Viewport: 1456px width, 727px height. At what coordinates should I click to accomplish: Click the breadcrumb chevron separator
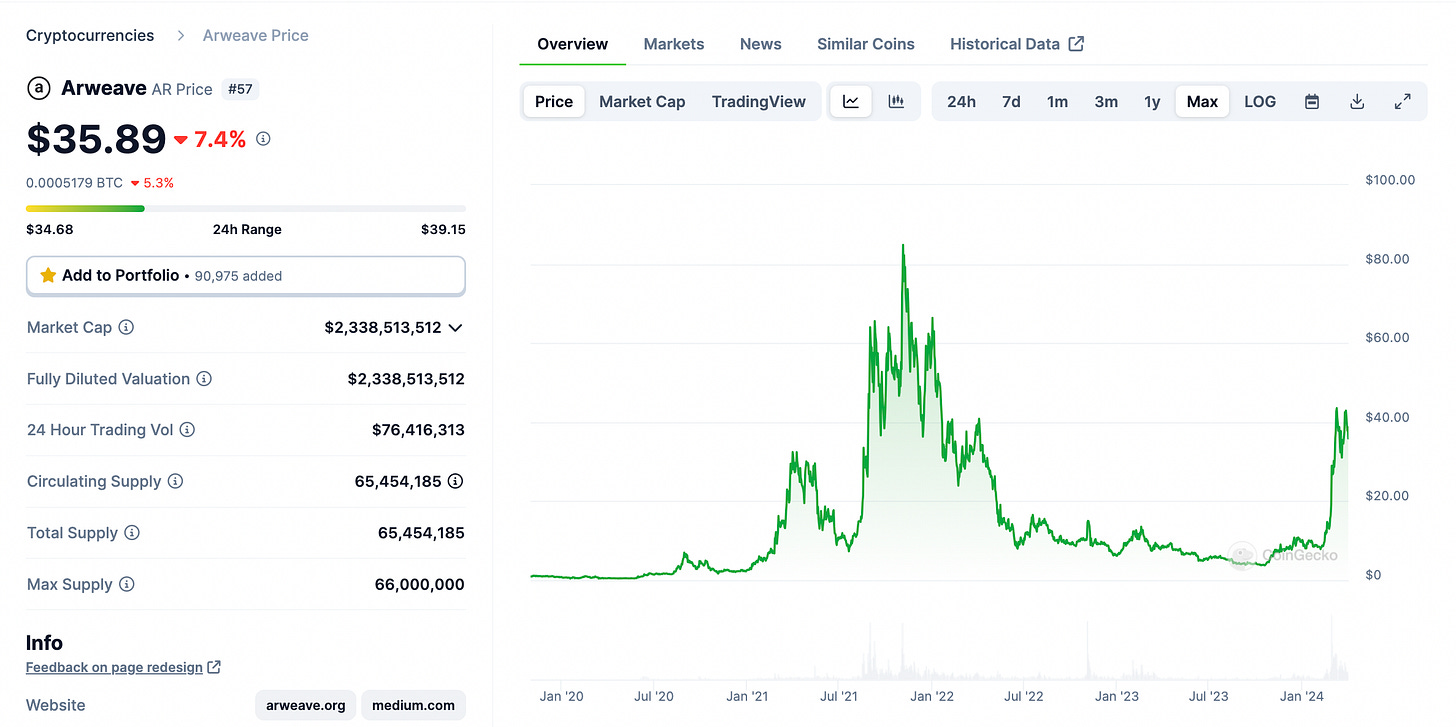pos(181,35)
